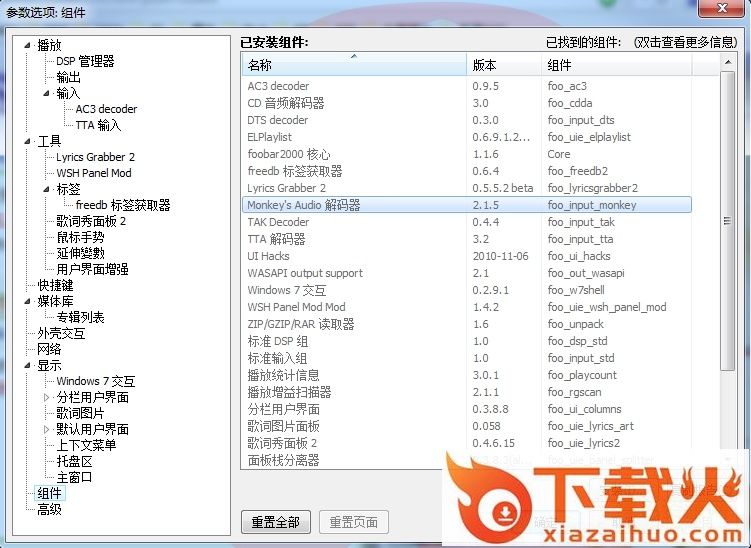
Task: Select WSH Panel Mod Mod row
Action: [467, 307]
